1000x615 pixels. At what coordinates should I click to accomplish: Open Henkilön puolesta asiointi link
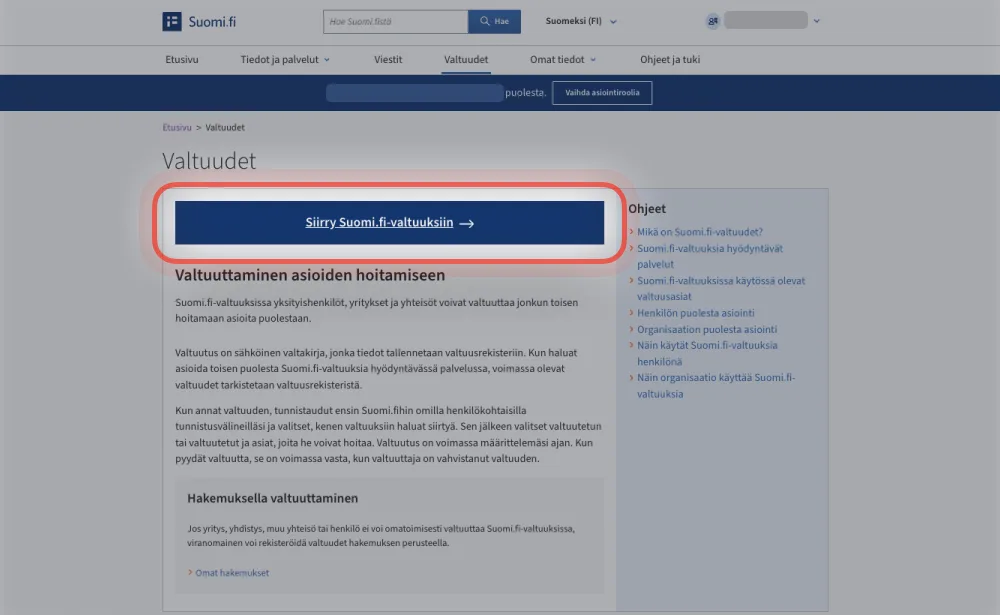[695, 313]
